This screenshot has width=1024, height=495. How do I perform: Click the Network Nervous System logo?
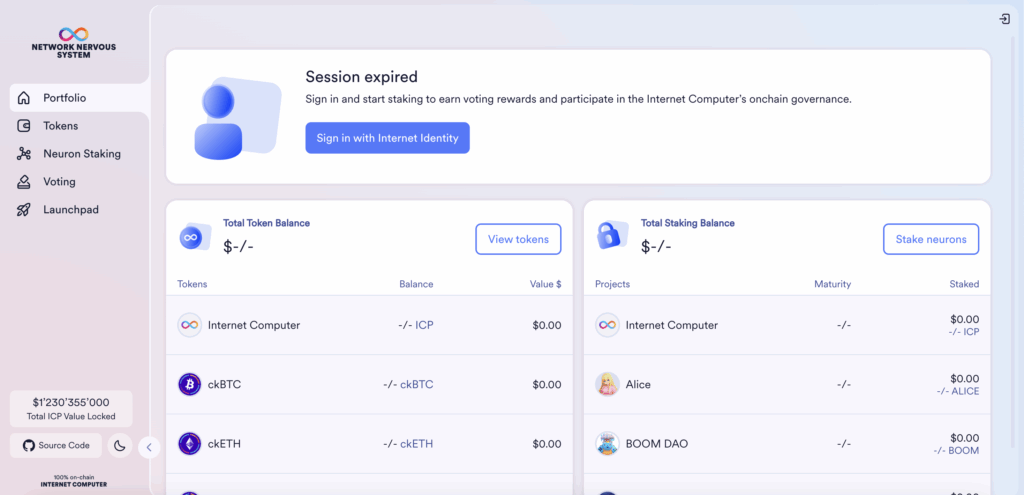tap(73, 43)
